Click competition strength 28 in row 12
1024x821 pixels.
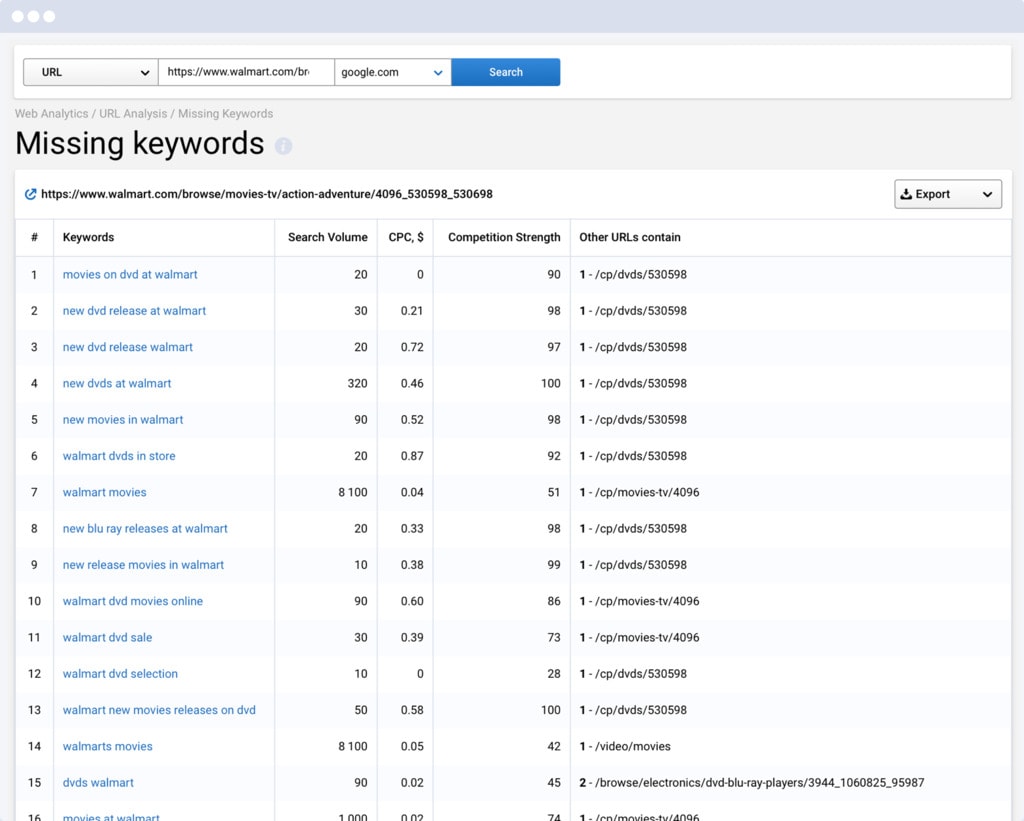(x=554, y=673)
